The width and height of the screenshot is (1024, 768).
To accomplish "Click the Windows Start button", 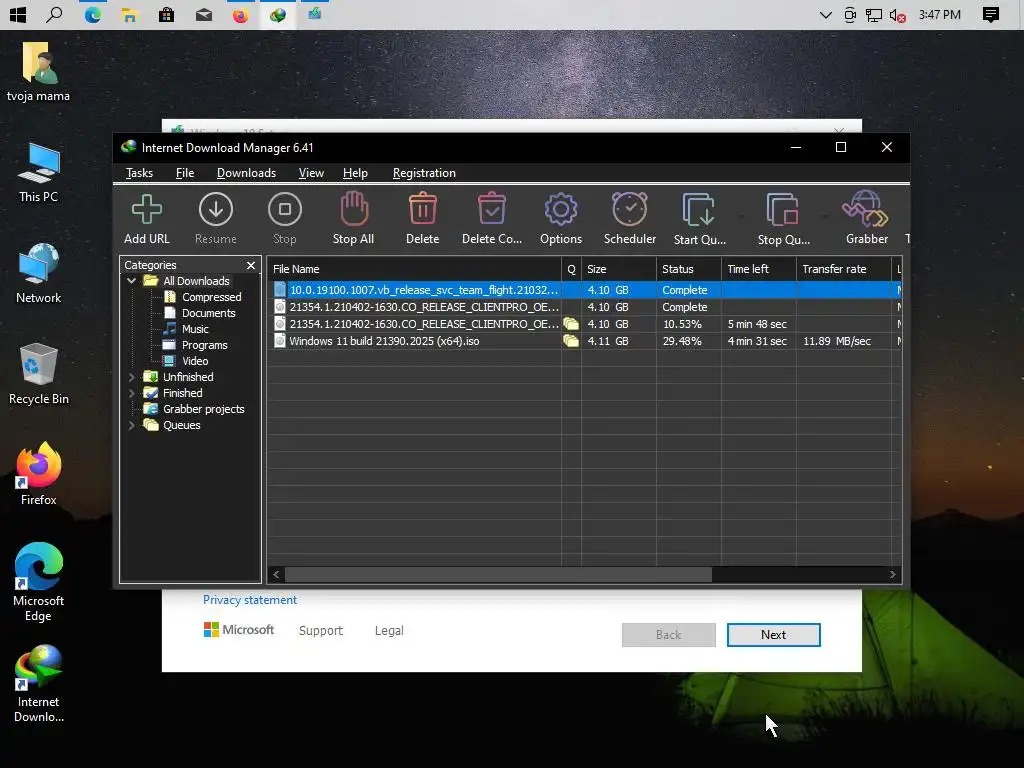I will pos(18,14).
